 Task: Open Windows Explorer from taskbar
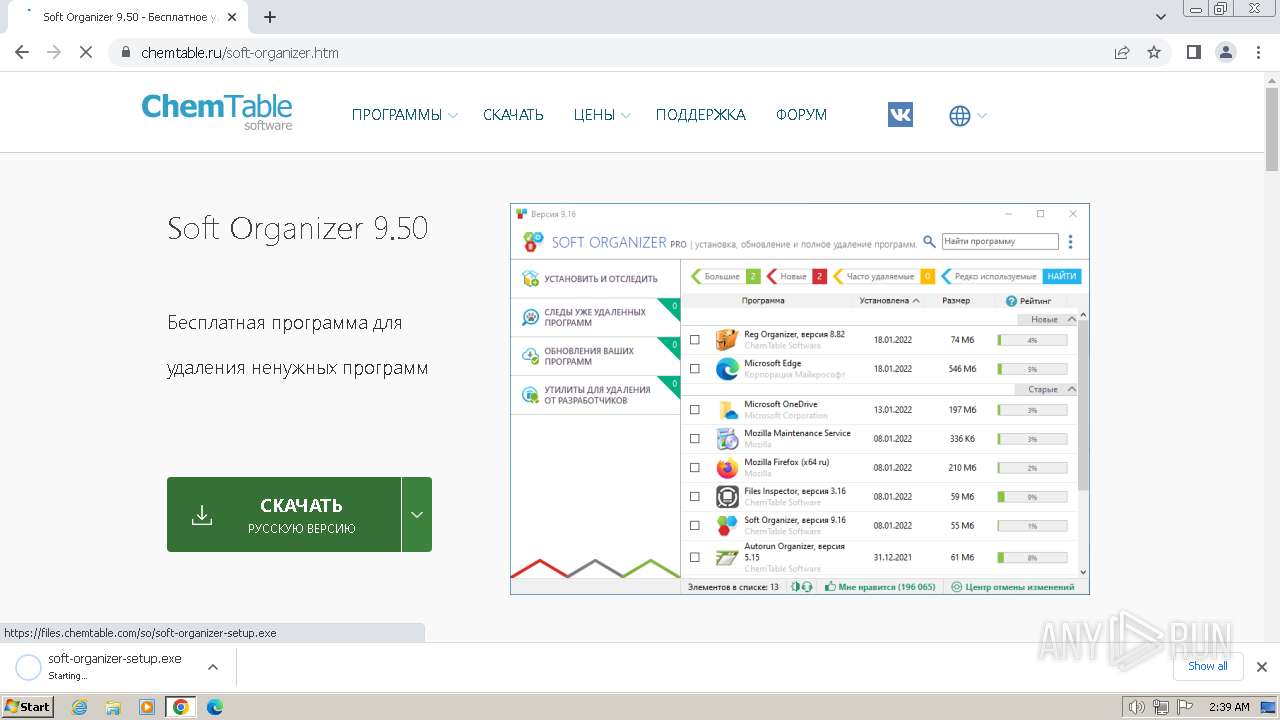113,707
